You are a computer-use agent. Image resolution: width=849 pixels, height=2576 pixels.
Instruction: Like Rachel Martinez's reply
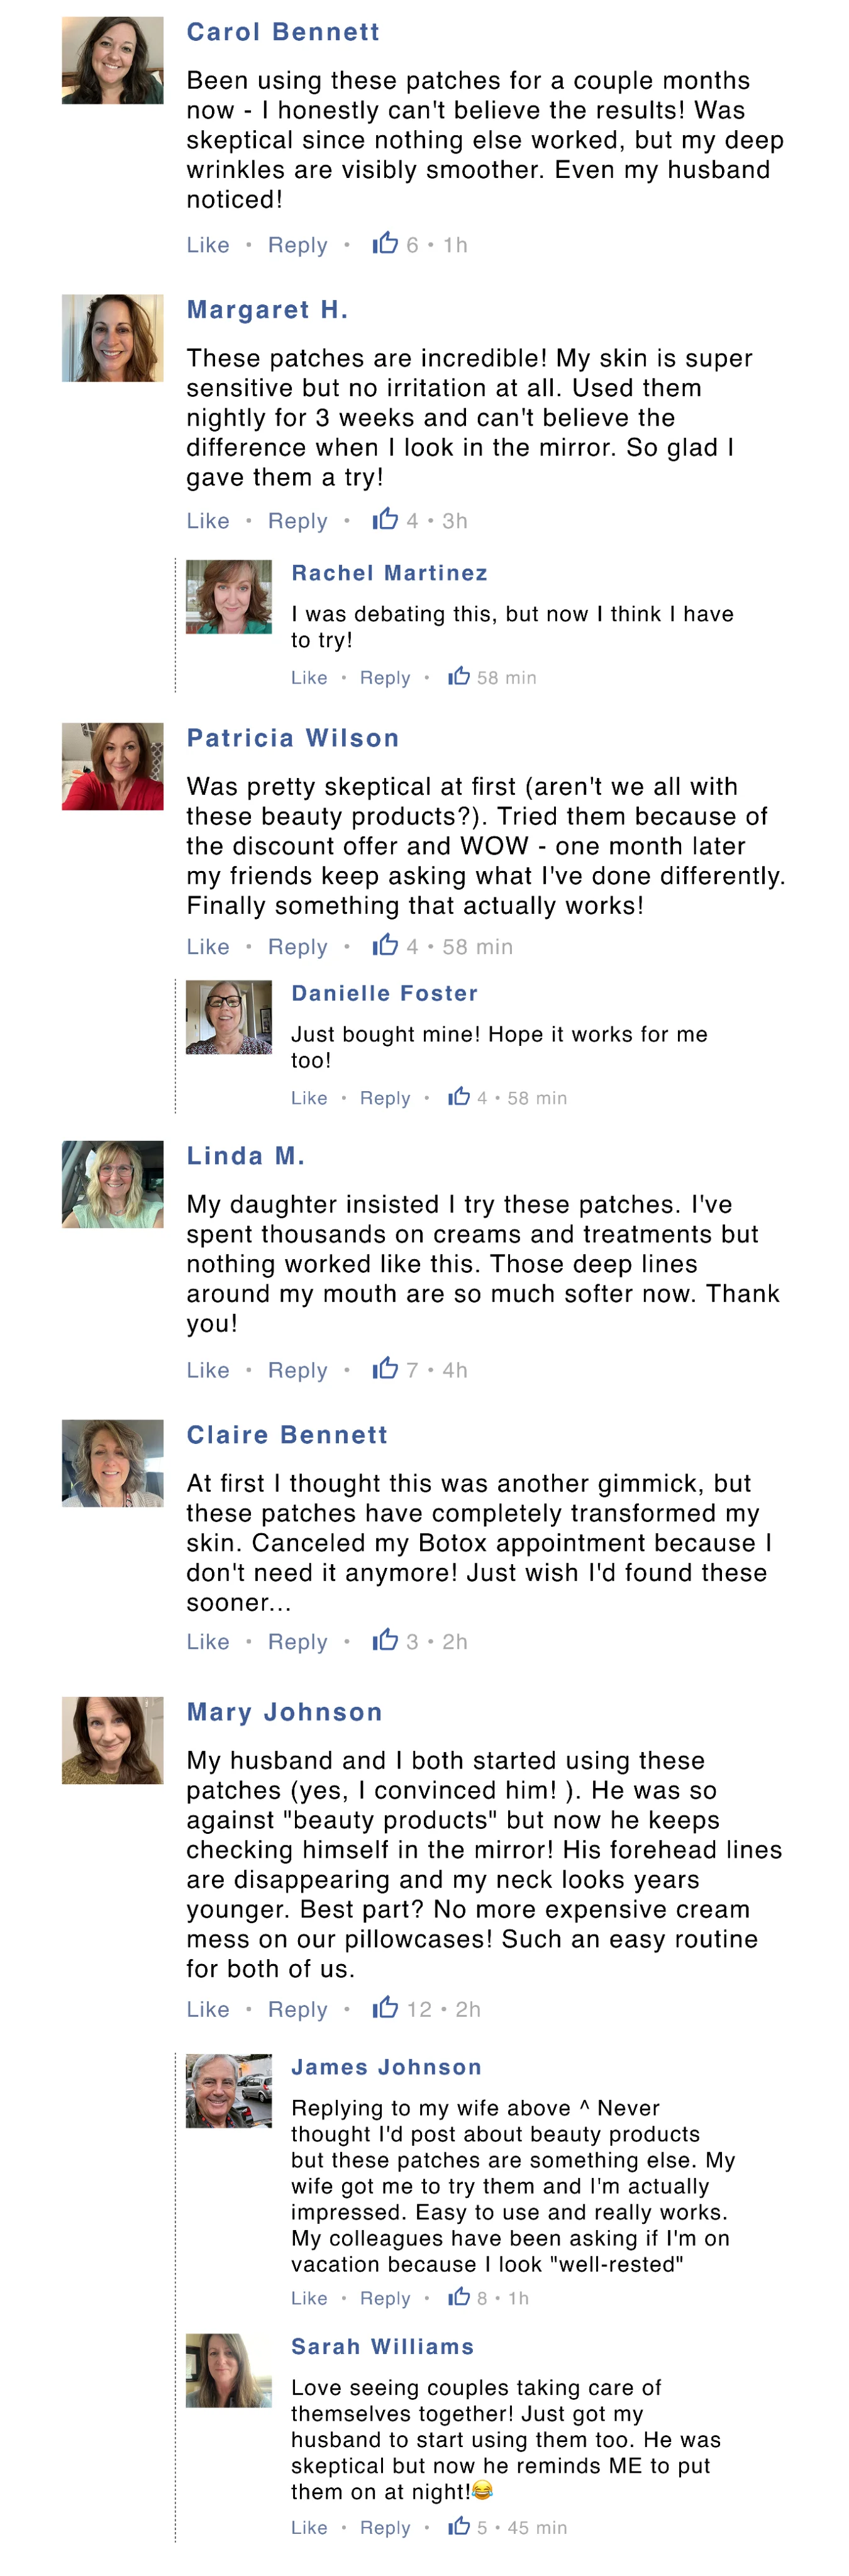[x=309, y=678]
